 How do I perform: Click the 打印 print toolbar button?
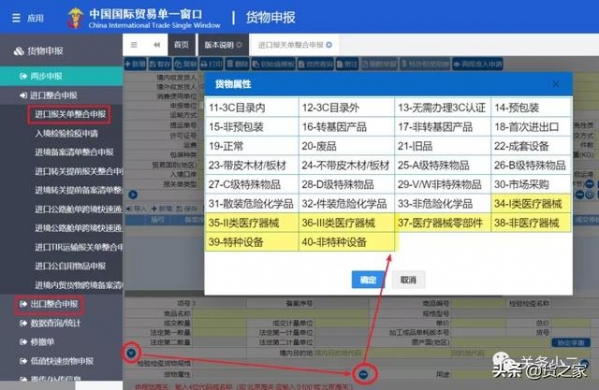211,64
